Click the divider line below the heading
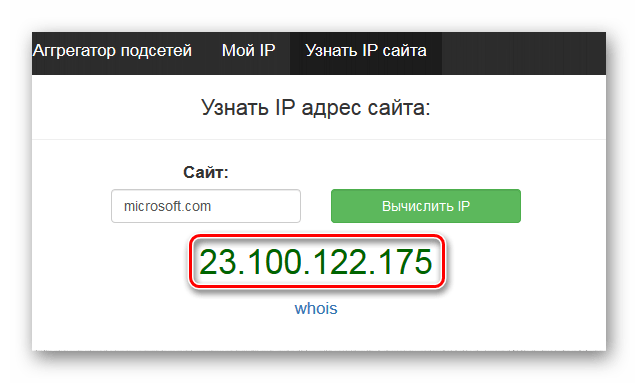Image resolution: width=638 pixels, height=383 pixels. tap(319, 139)
